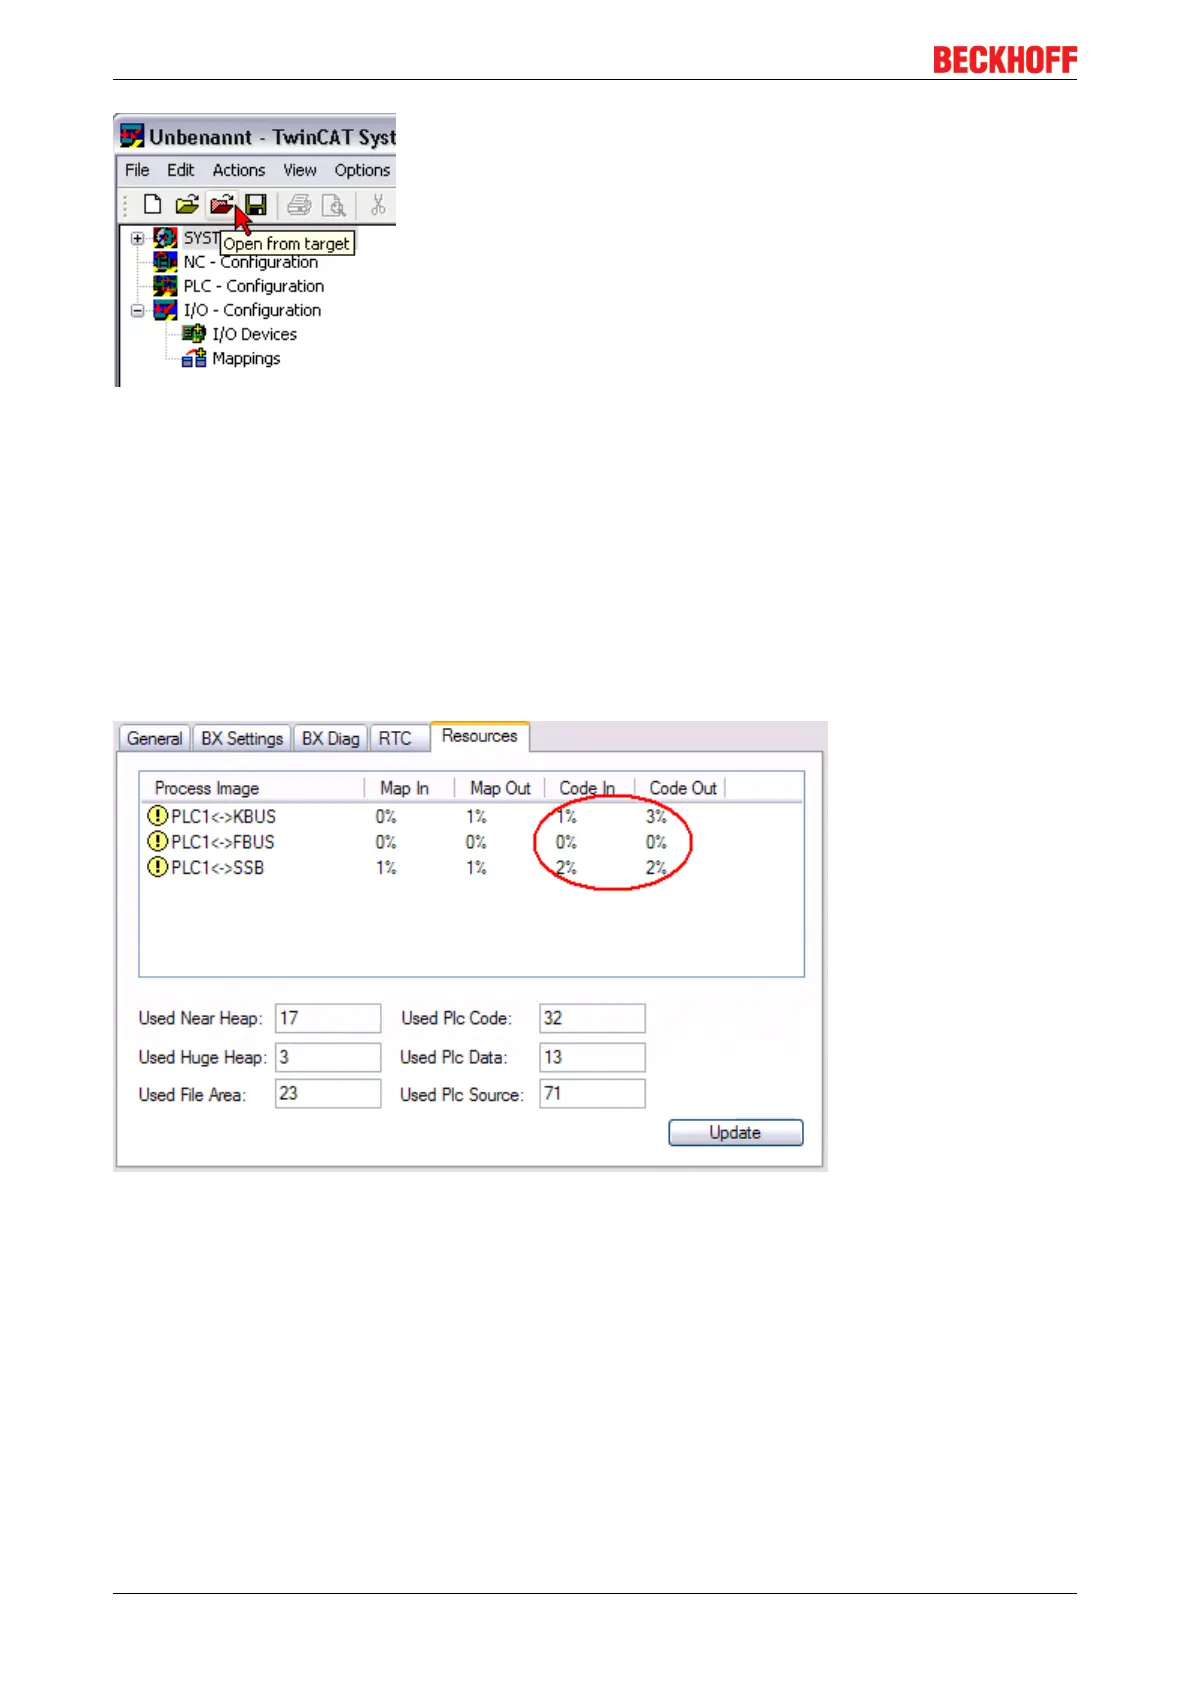The width and height of the screenshot is (1191, 1684).
Task: Click the Print toolbar icon
Action: [299, 205]
